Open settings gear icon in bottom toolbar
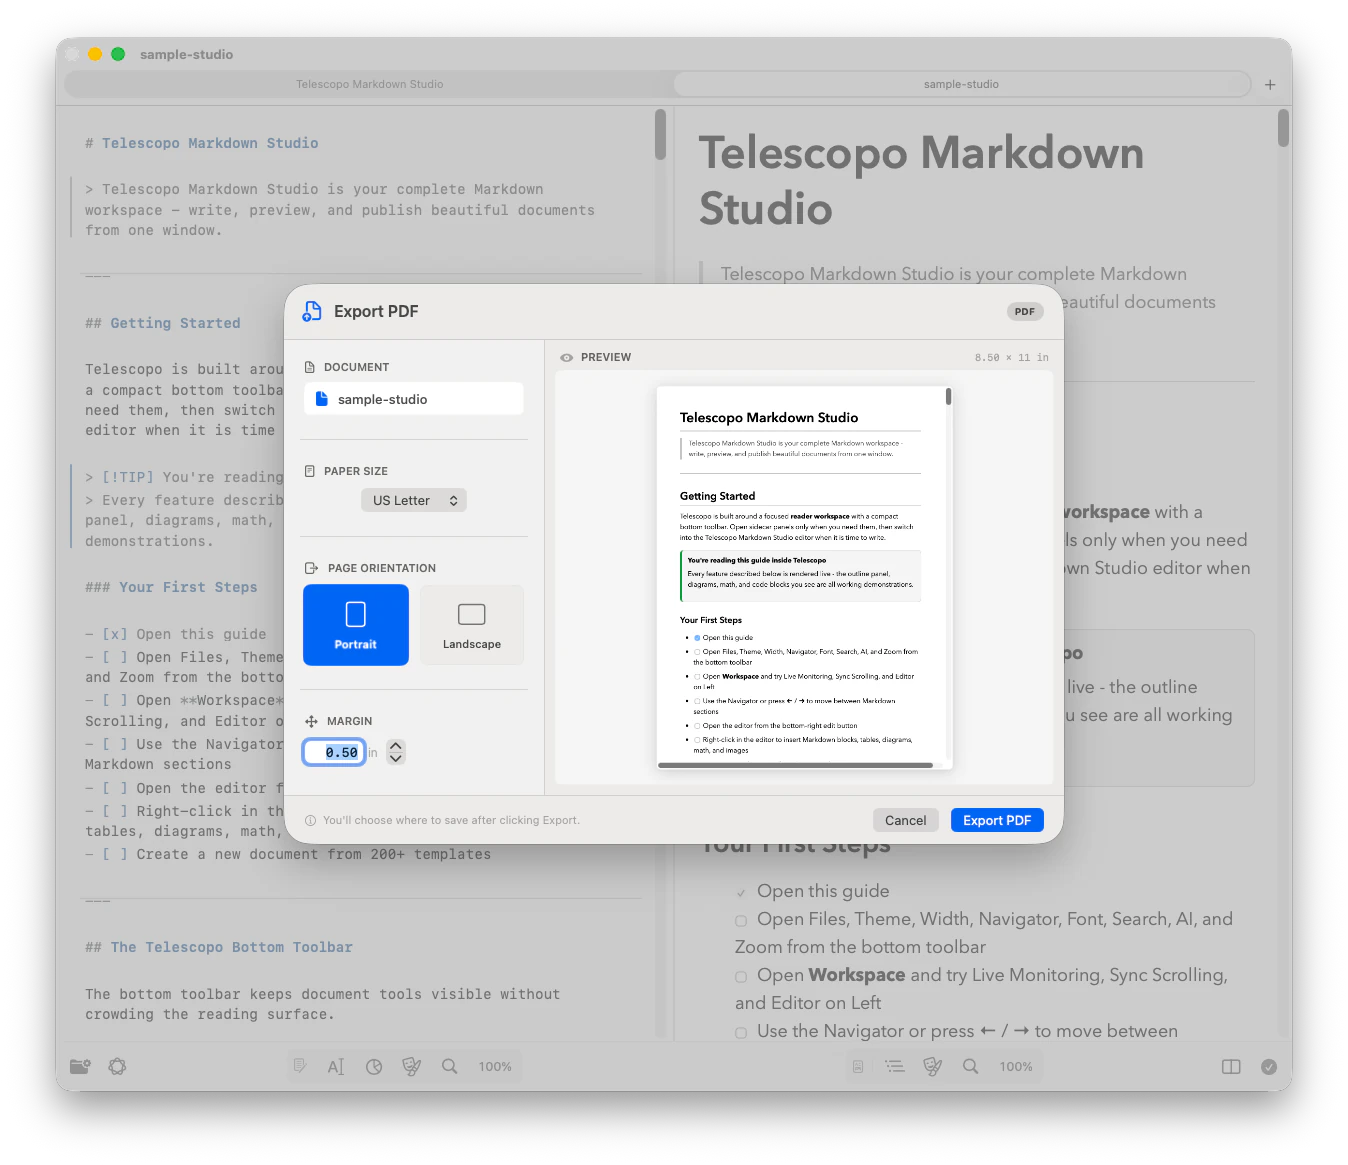 pos(117,1066)
